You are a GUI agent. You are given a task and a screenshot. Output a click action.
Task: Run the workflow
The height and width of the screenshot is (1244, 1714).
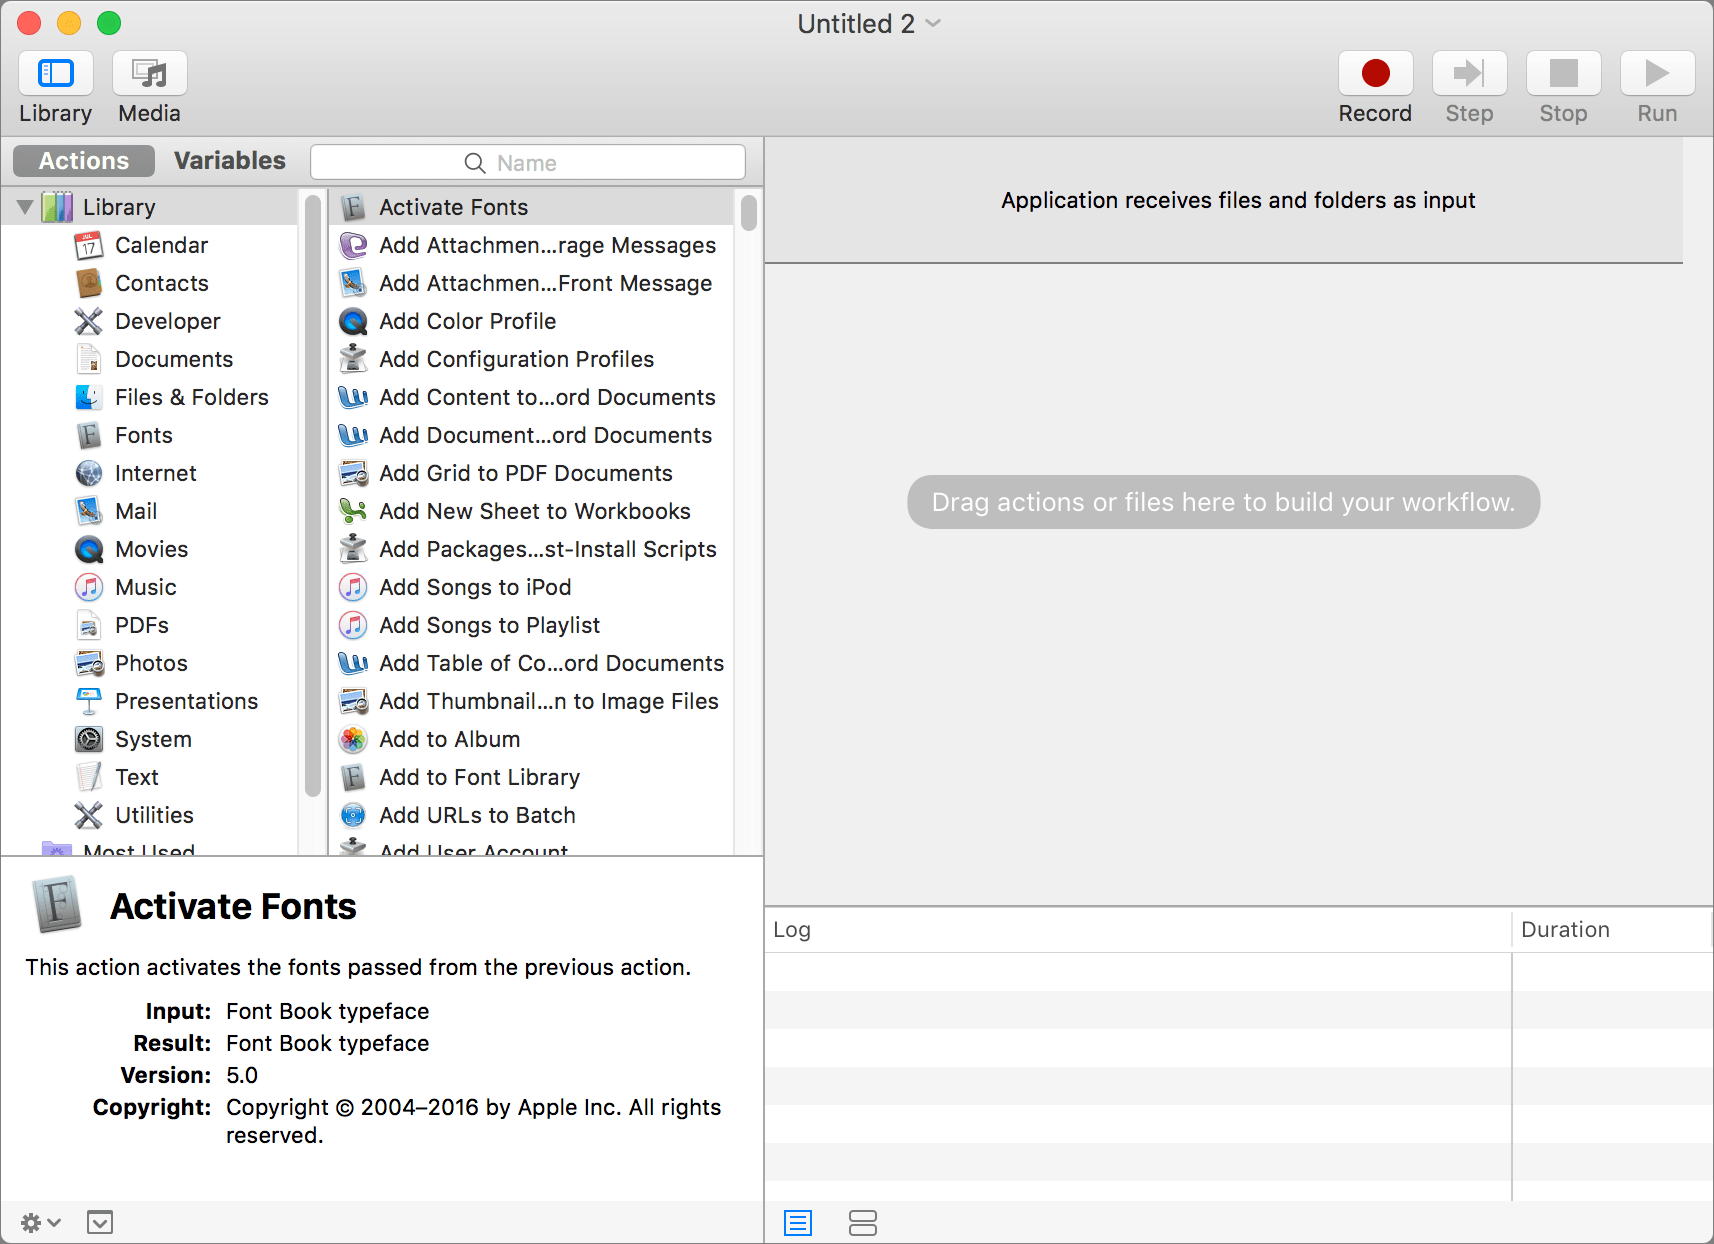pos(1656,73)
